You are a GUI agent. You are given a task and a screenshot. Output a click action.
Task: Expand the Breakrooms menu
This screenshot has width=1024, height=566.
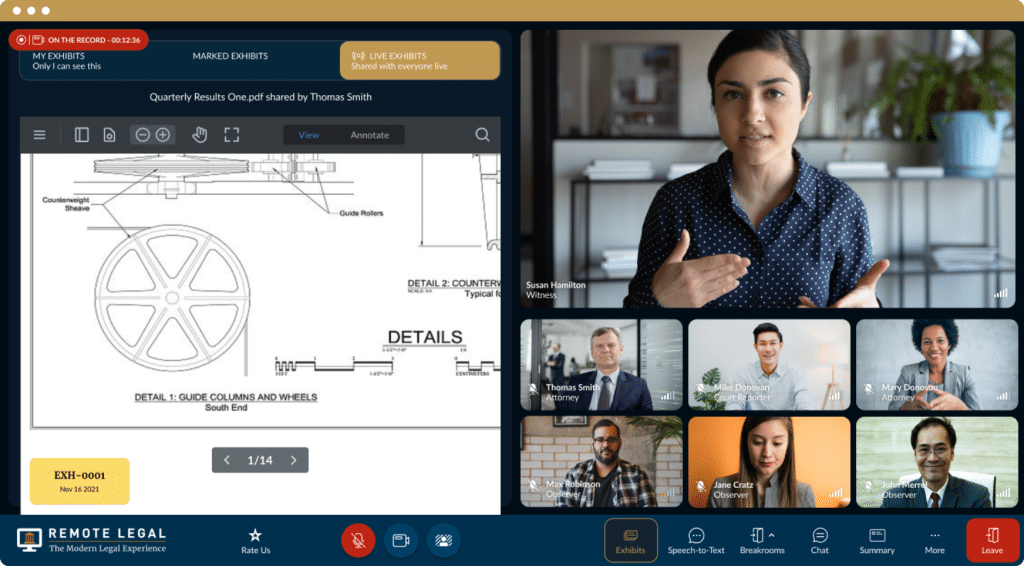[x=761, y=540]
